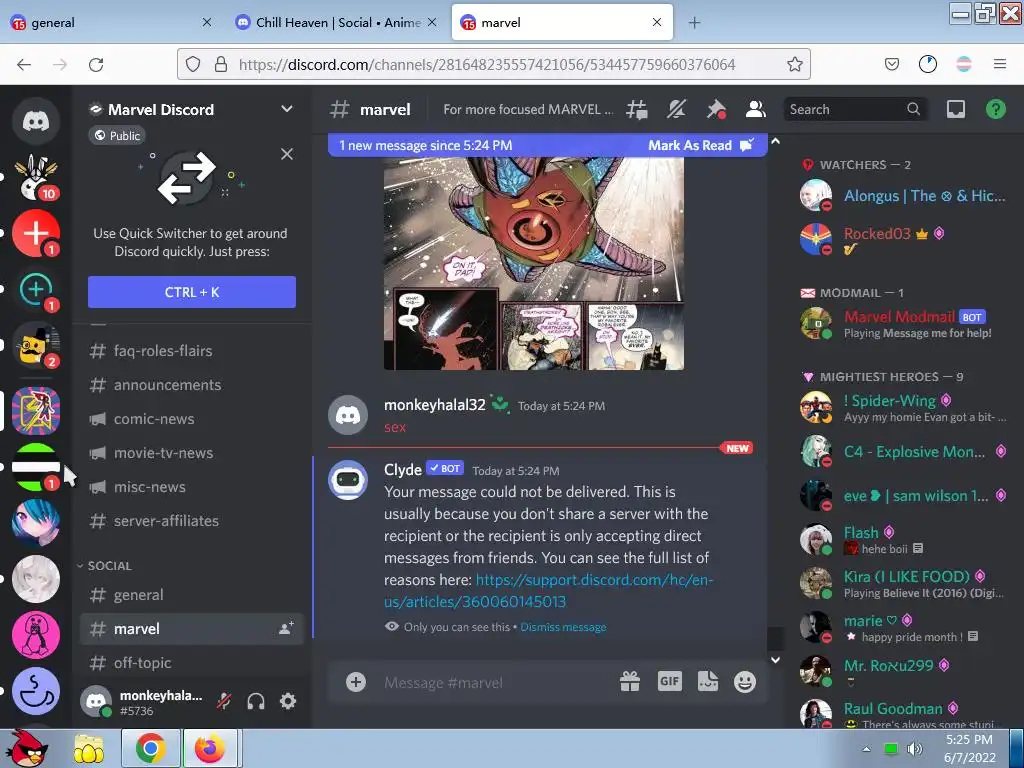Open the Marvel Discord server icon
Screen dimensions: 1024x768
(36, 411)
